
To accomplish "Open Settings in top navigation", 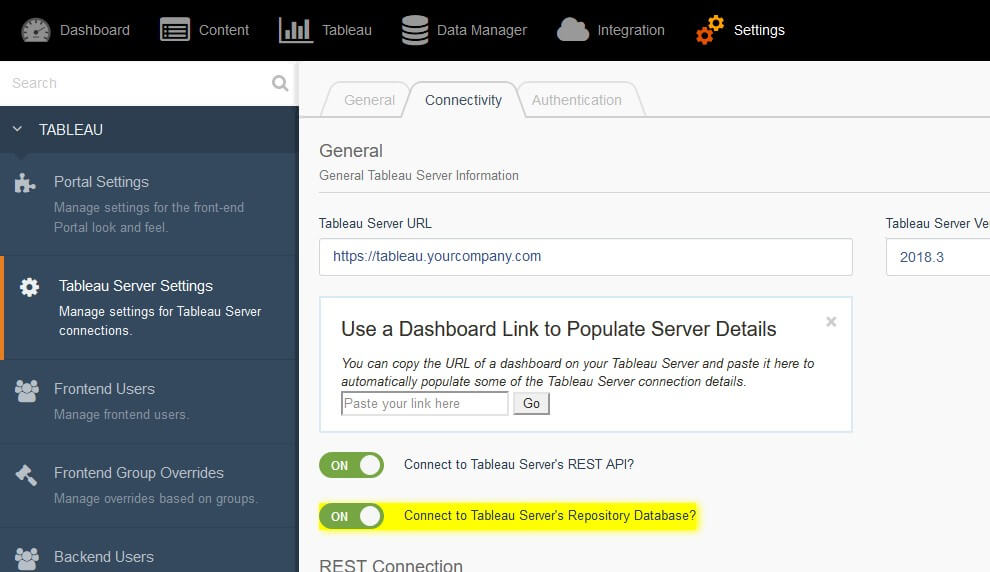I will [740, 30].
